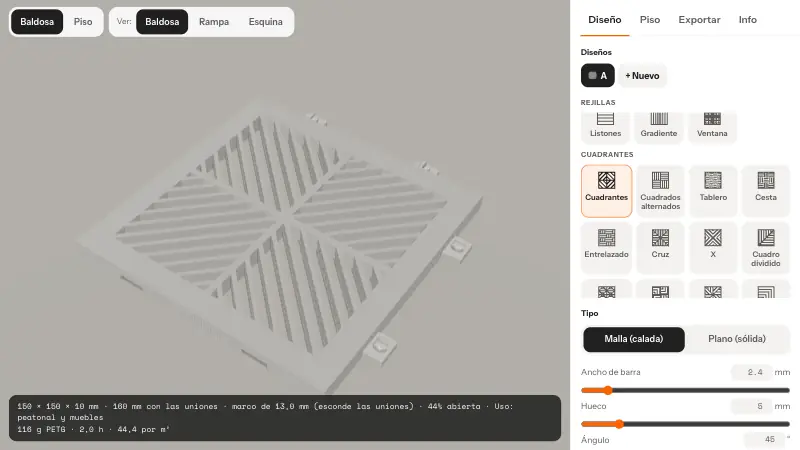Switch mode to Baldosa
This screenshot has height=450, width=800.
tap(37, 22)
